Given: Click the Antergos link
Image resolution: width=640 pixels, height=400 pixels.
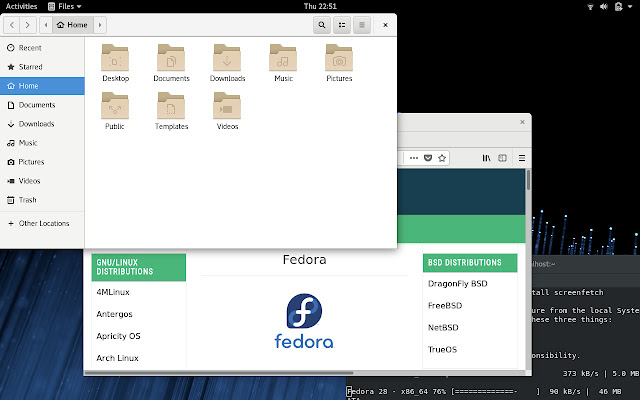Looking at the screenshot, I should coord(114,314).
